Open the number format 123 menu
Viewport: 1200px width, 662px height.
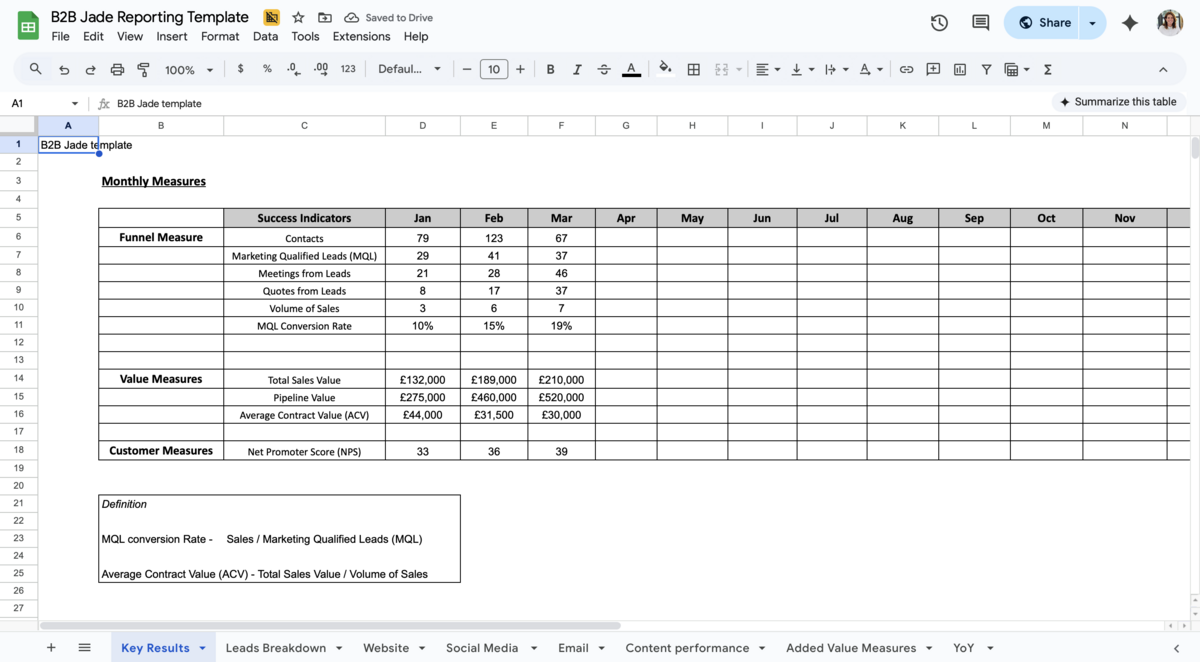click(x=348, y=69)
